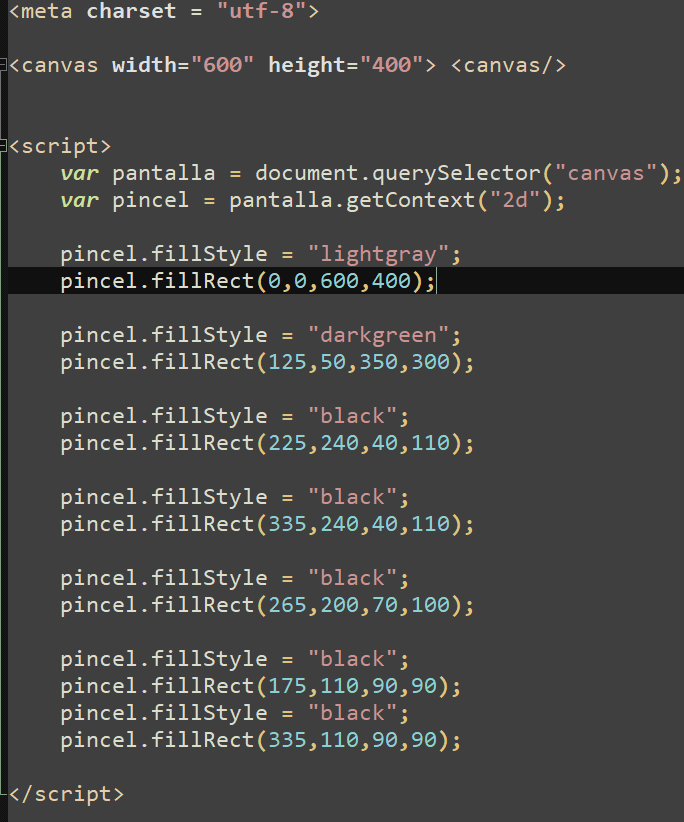The width and height of the screenshot is (684, 822).
Task: Click the "darkgreen" color string
Action: [x=378, y=336]
